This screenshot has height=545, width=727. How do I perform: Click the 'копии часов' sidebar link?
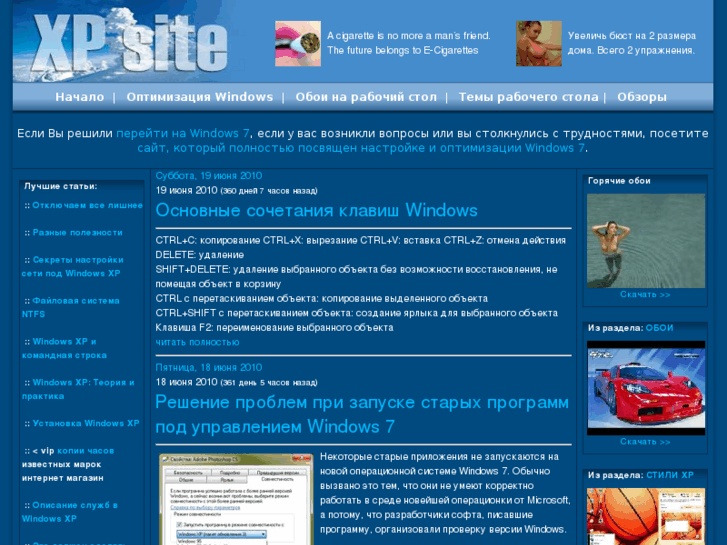point(86,450)
